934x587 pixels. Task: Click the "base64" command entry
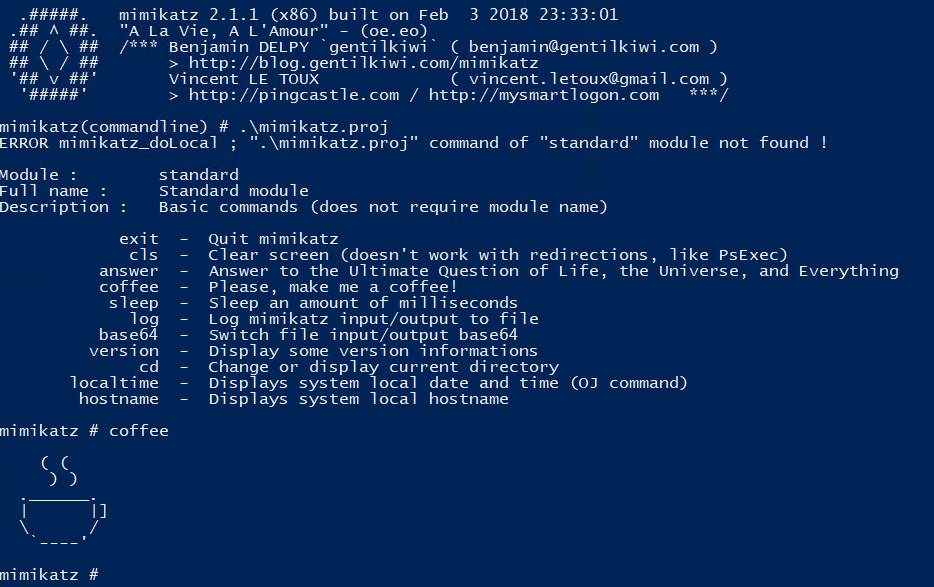pyautogui.click(x=129, y=335)
